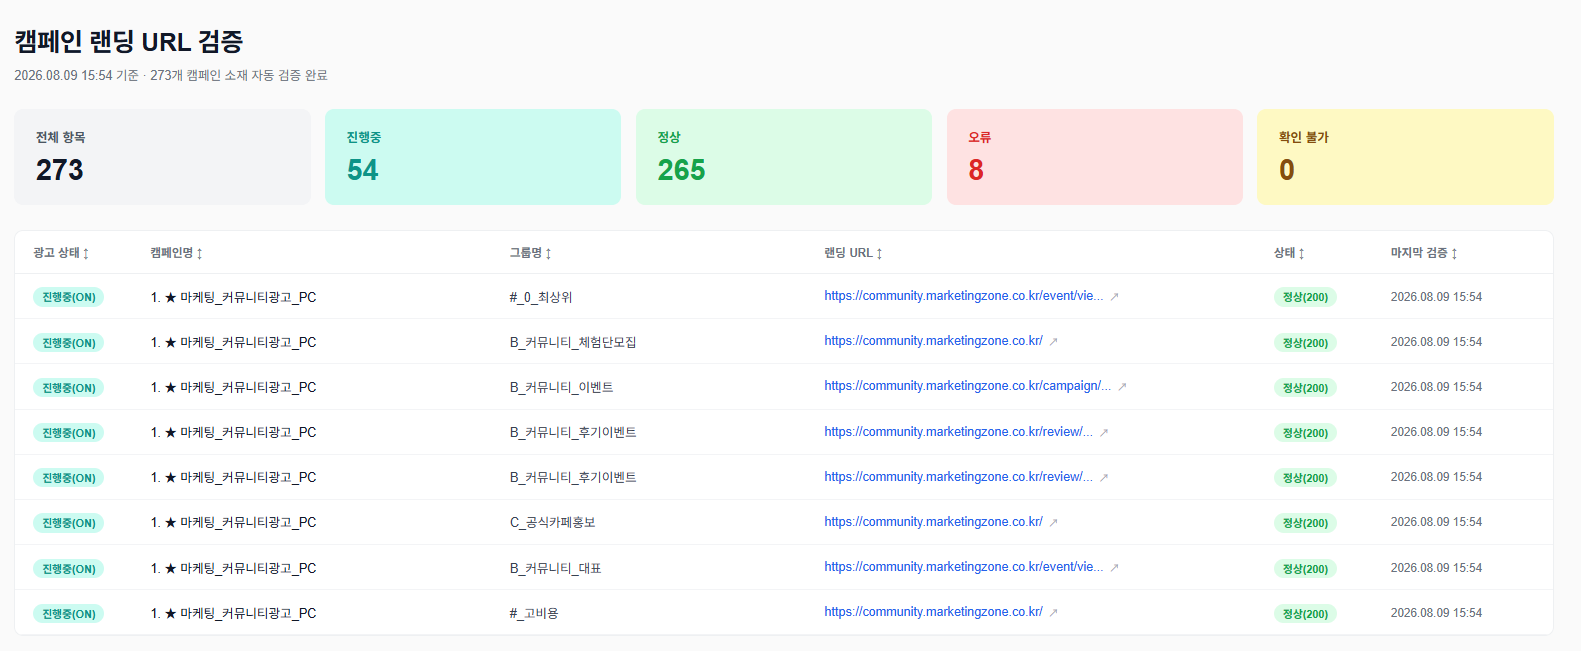Open external link icon in #_0_최상위 row

point(1114,297)
